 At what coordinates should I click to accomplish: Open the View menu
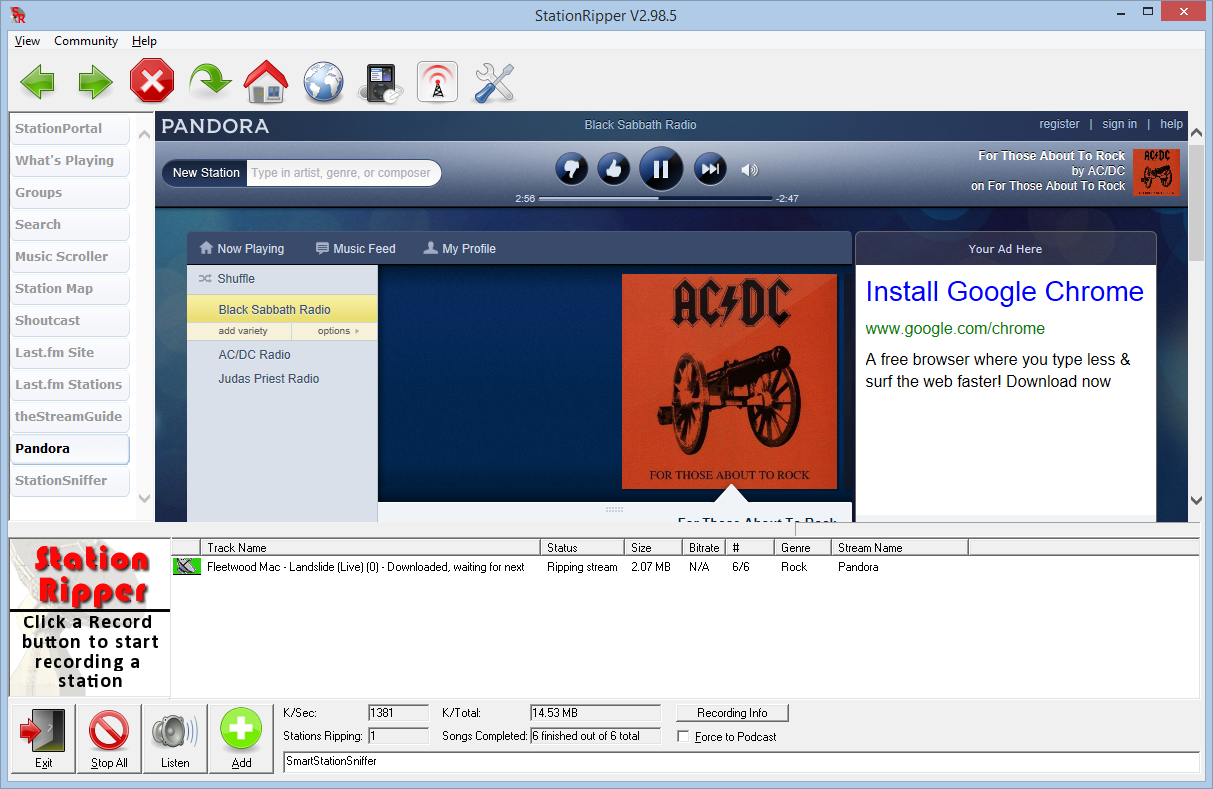(27, 41)
